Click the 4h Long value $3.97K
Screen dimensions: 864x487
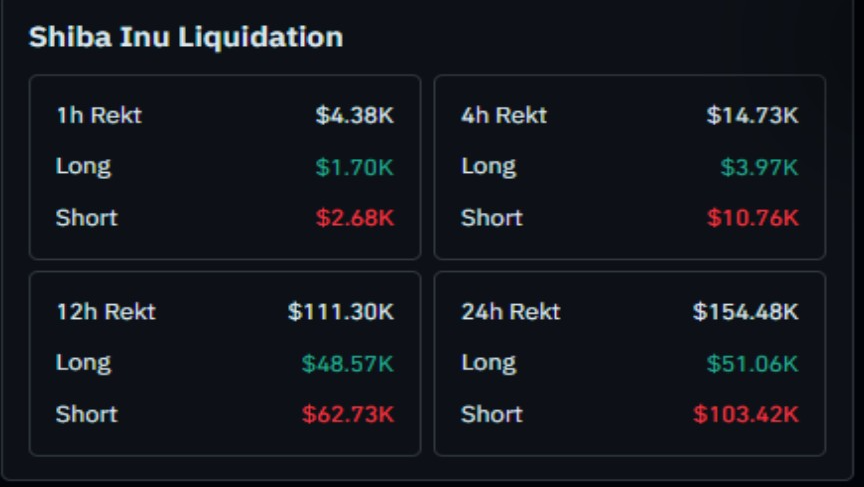[x=759, y=167]
